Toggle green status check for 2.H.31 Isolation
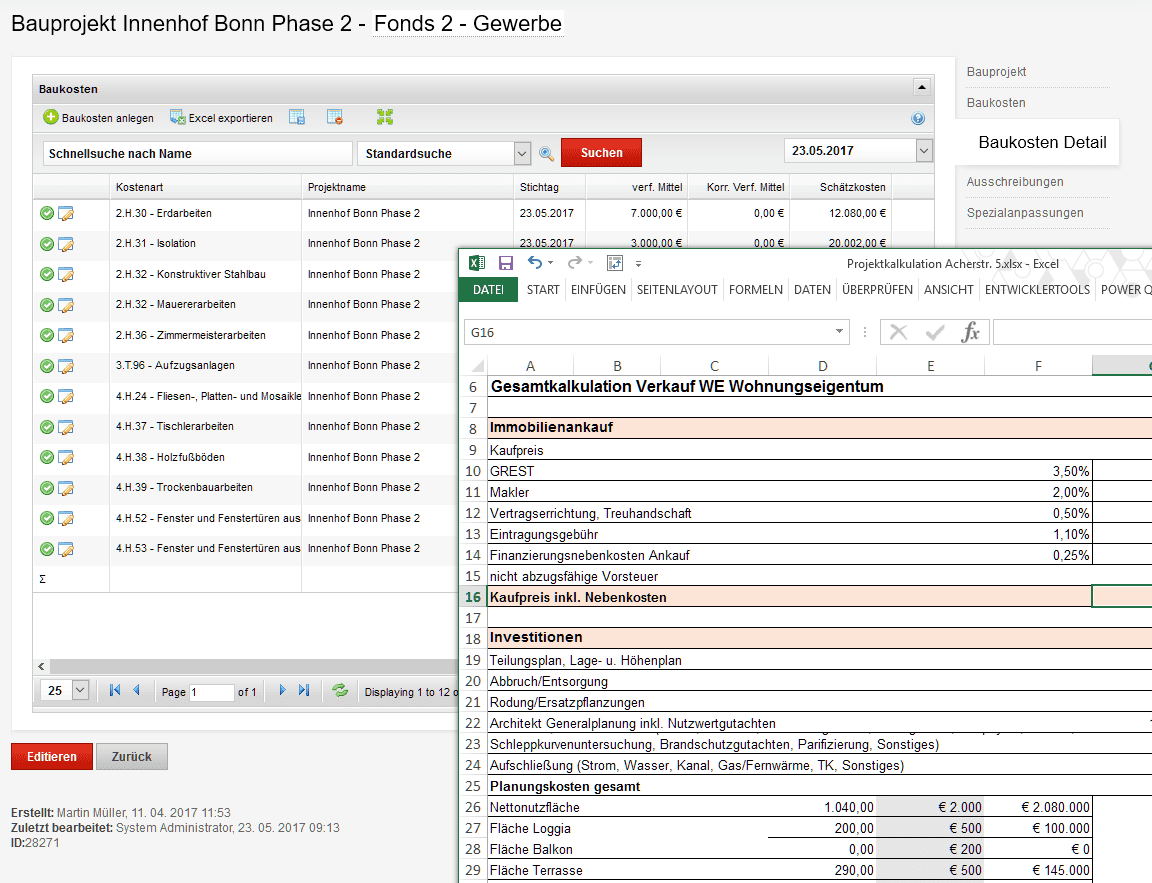Screen dimensions: 1152x883 coord(47,244)
